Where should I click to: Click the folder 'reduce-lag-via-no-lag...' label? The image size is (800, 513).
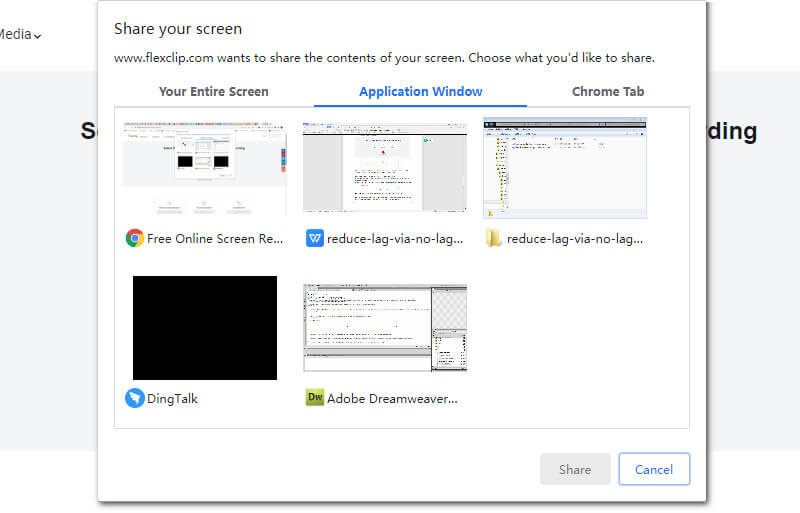pos(574,239)
